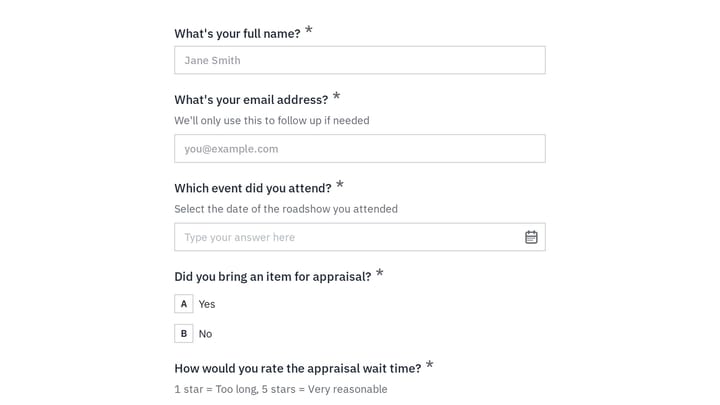The width and height of the screenshot is (720, 405).
Task: Click the 'What's your full name?' label
Action: 237,34
